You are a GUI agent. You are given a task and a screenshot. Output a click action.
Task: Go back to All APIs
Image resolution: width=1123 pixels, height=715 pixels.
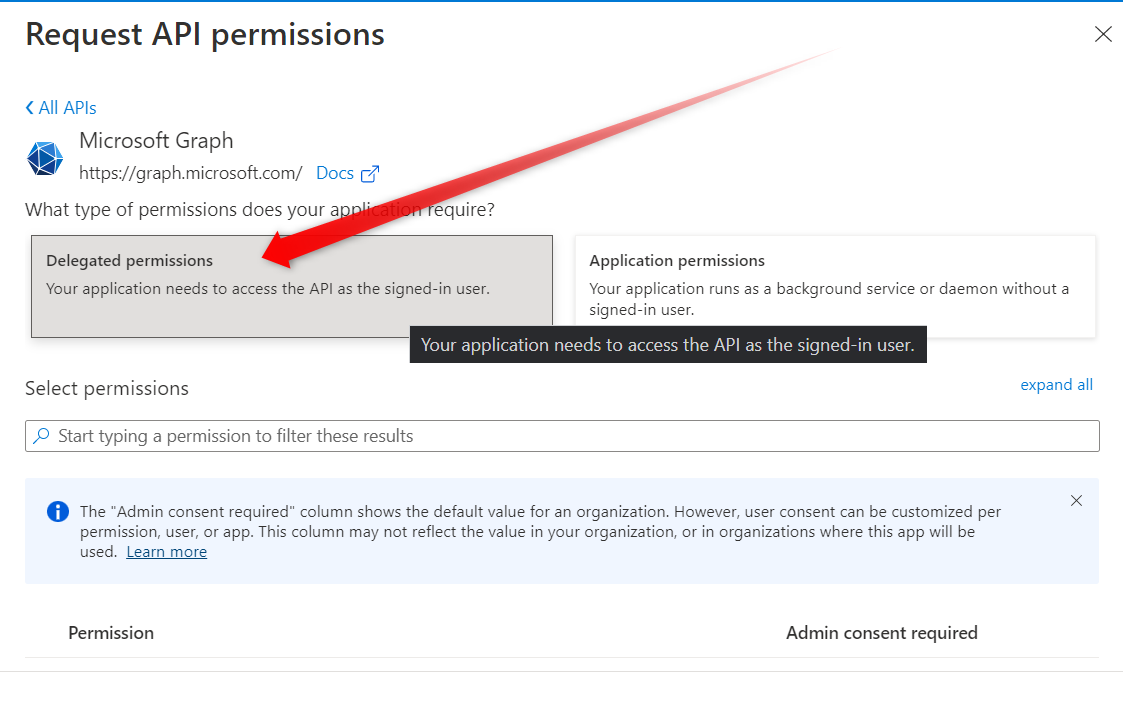click(x=67, y=108)
